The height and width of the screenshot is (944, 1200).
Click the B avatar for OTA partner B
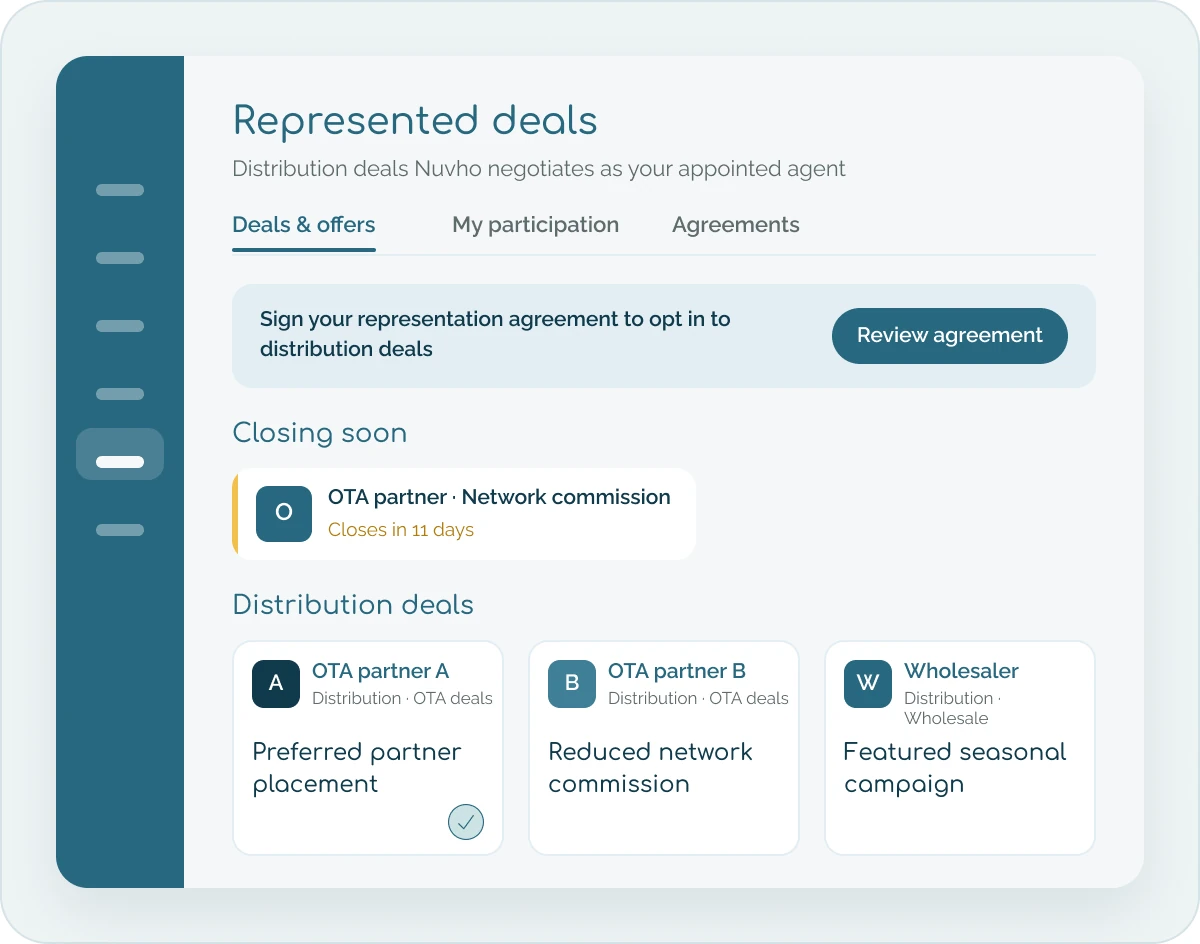point(572,684)
